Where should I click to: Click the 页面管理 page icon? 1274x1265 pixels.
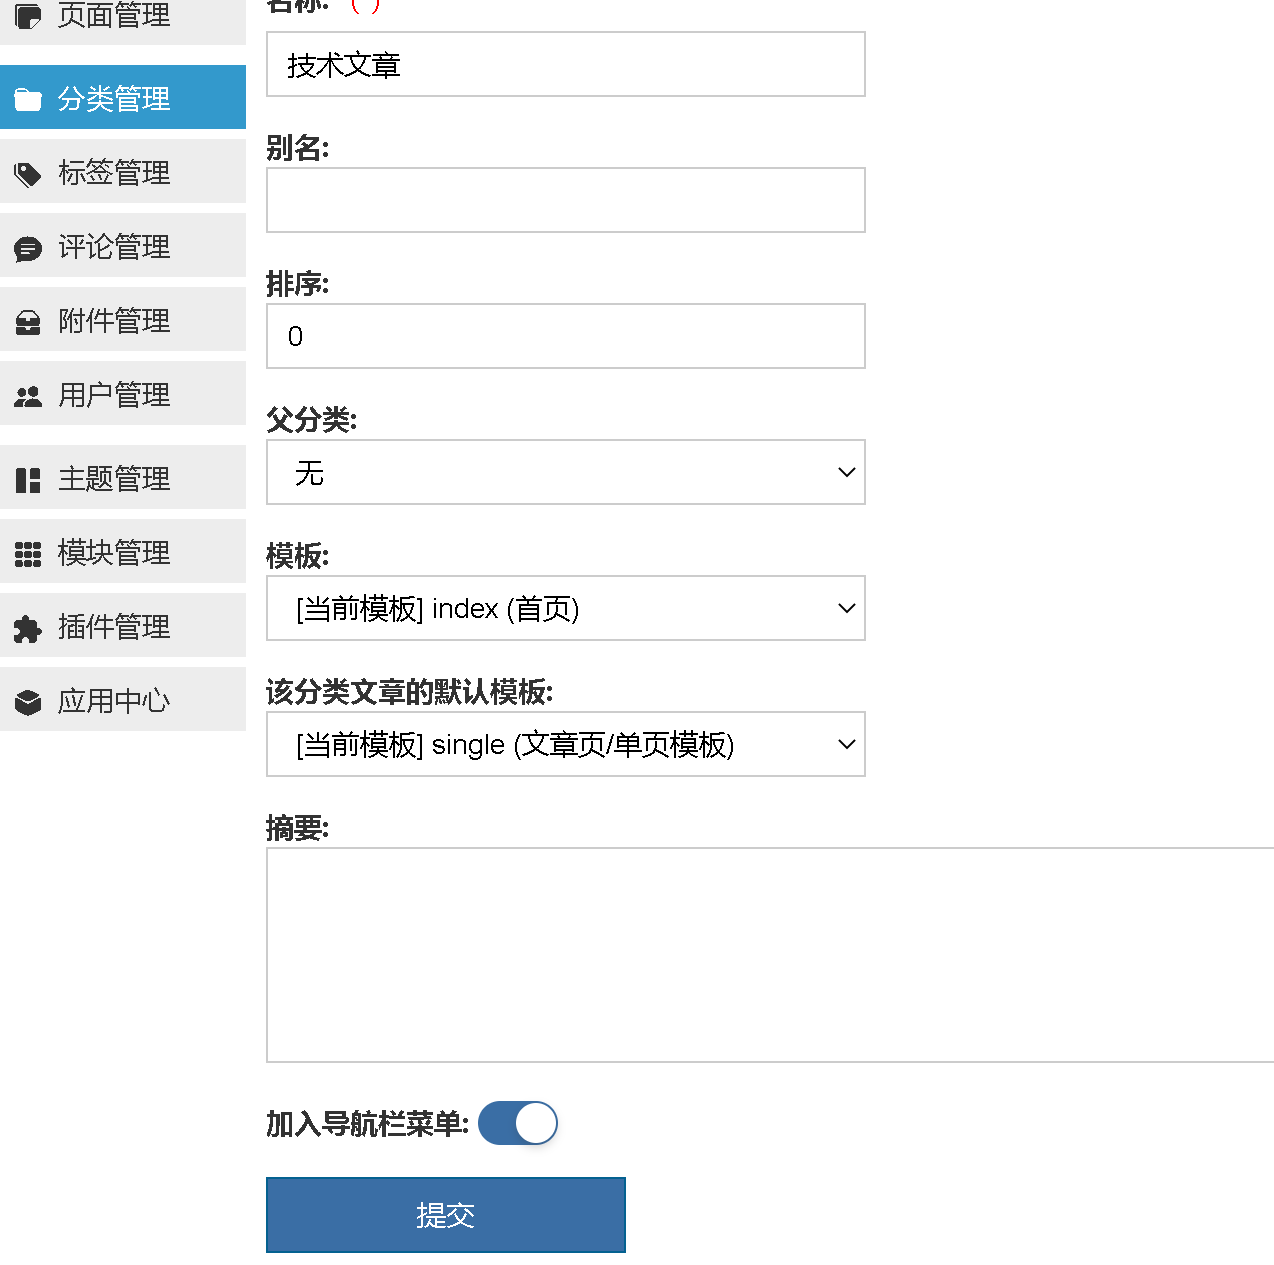click(x=28, y=16)
